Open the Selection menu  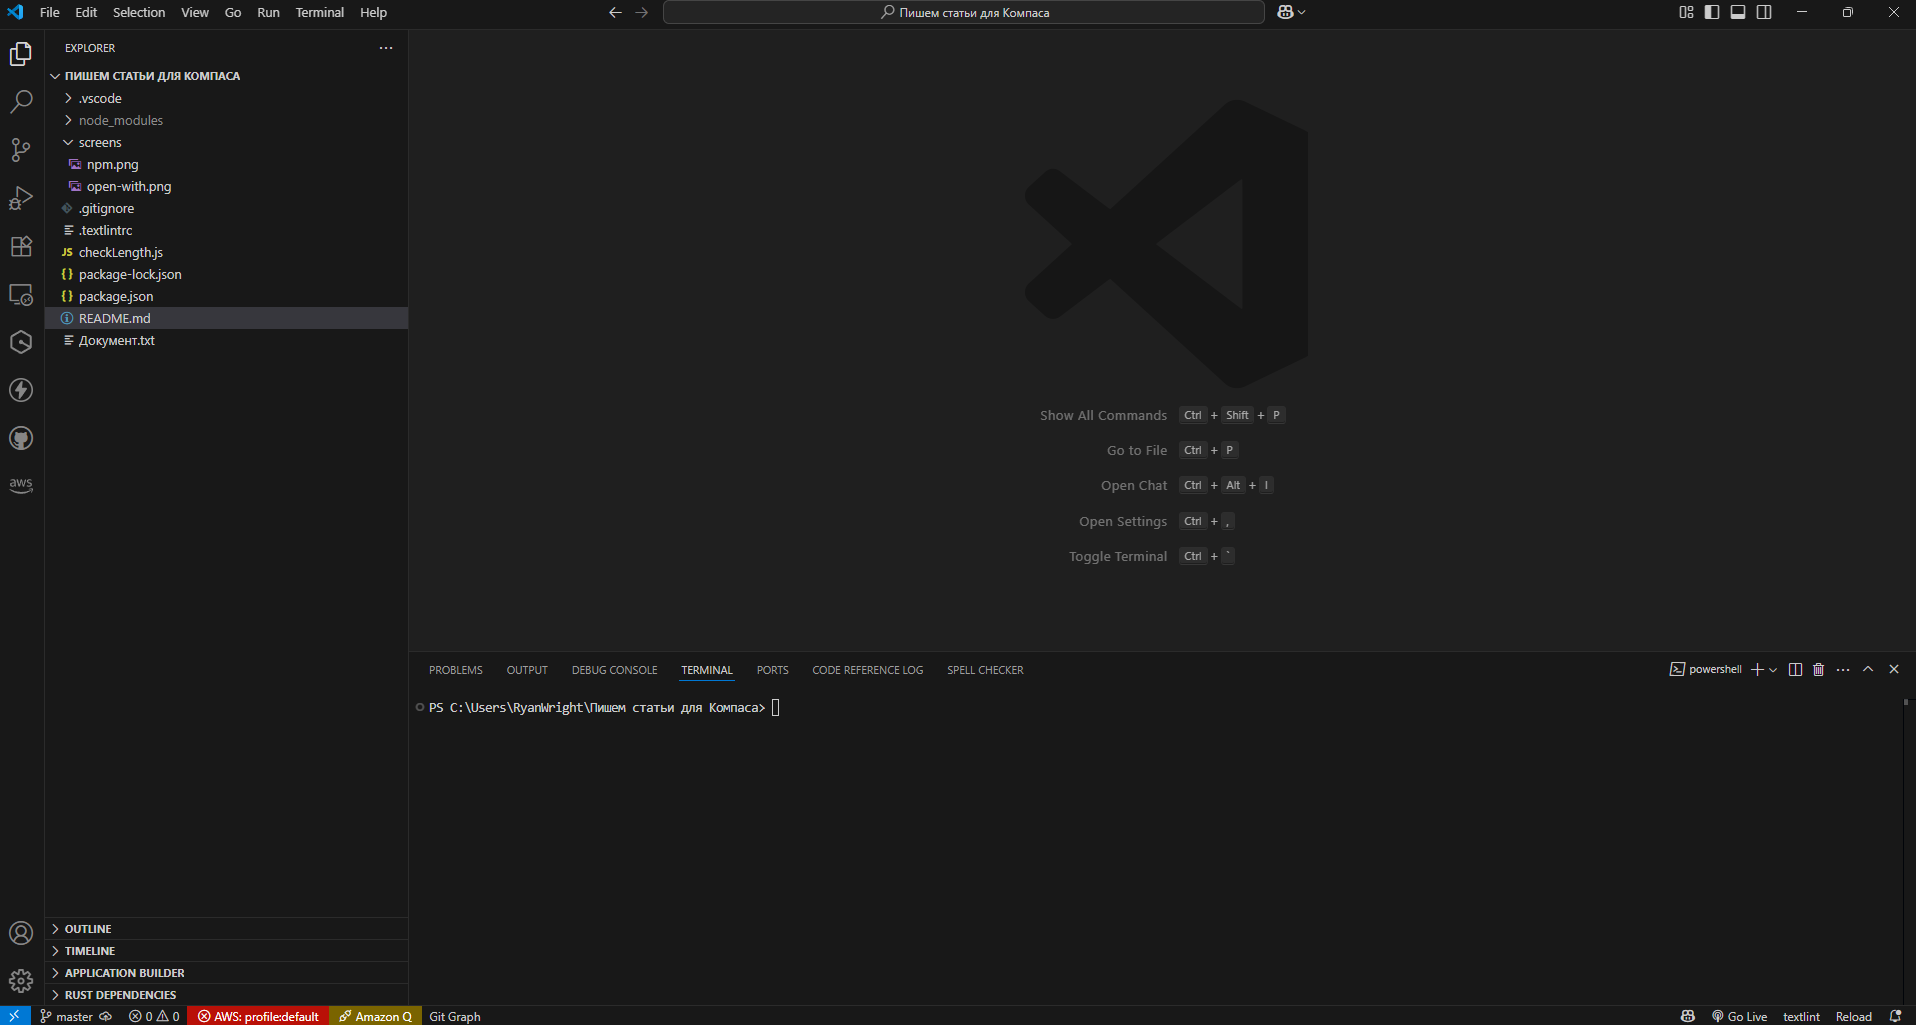coord(139,12)
